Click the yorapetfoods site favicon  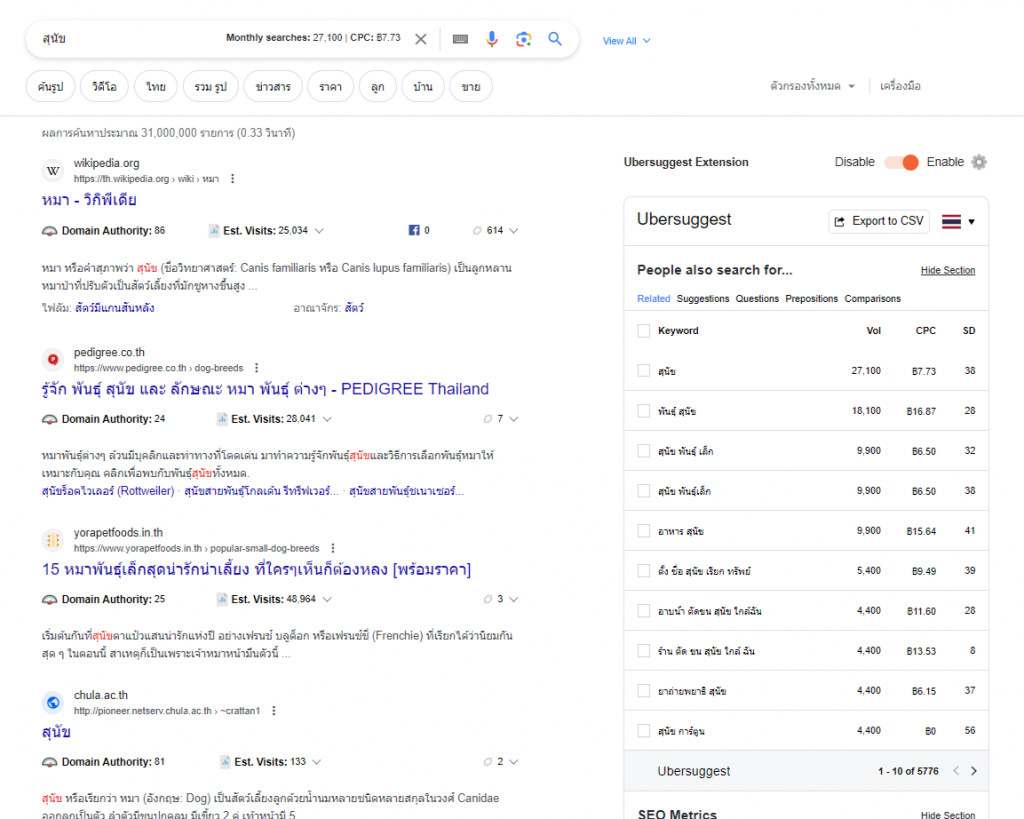pyautogui.click(x=53, y=539)
